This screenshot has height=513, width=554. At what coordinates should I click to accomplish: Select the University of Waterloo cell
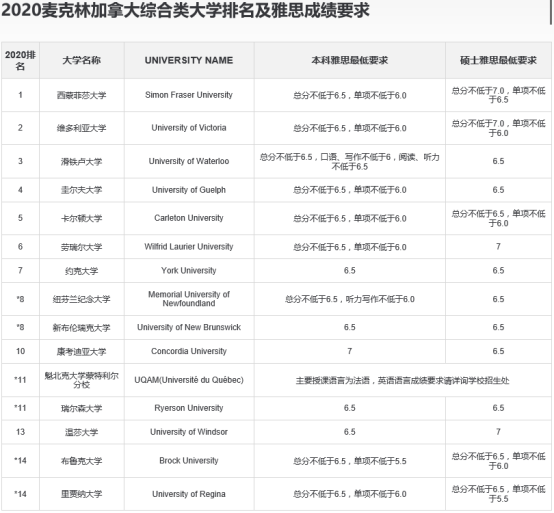[x=189, y=161]
